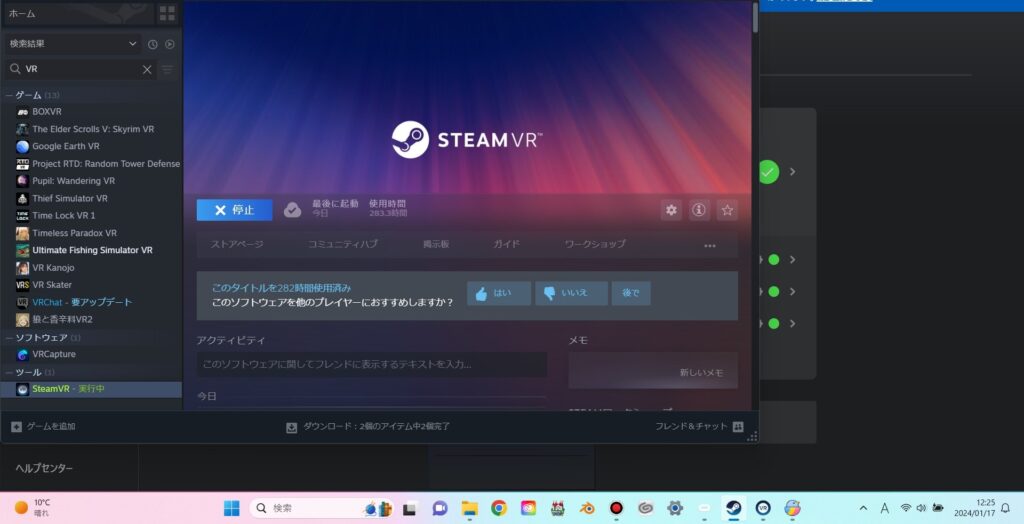Switch library to grid collections view
1024x524 pixels.
[x=167, y=13]
